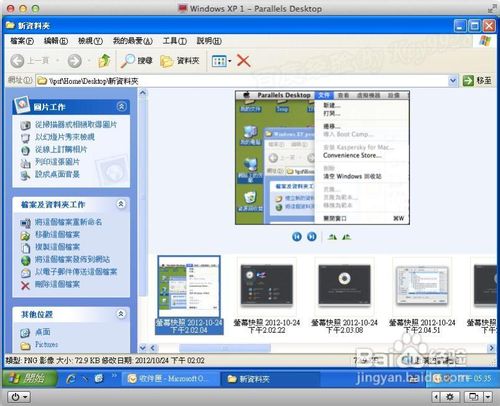The image size is (500, 406).
Task: Click the Parallels power button icon
Action: pyautogui.click(x=15, y=397)
